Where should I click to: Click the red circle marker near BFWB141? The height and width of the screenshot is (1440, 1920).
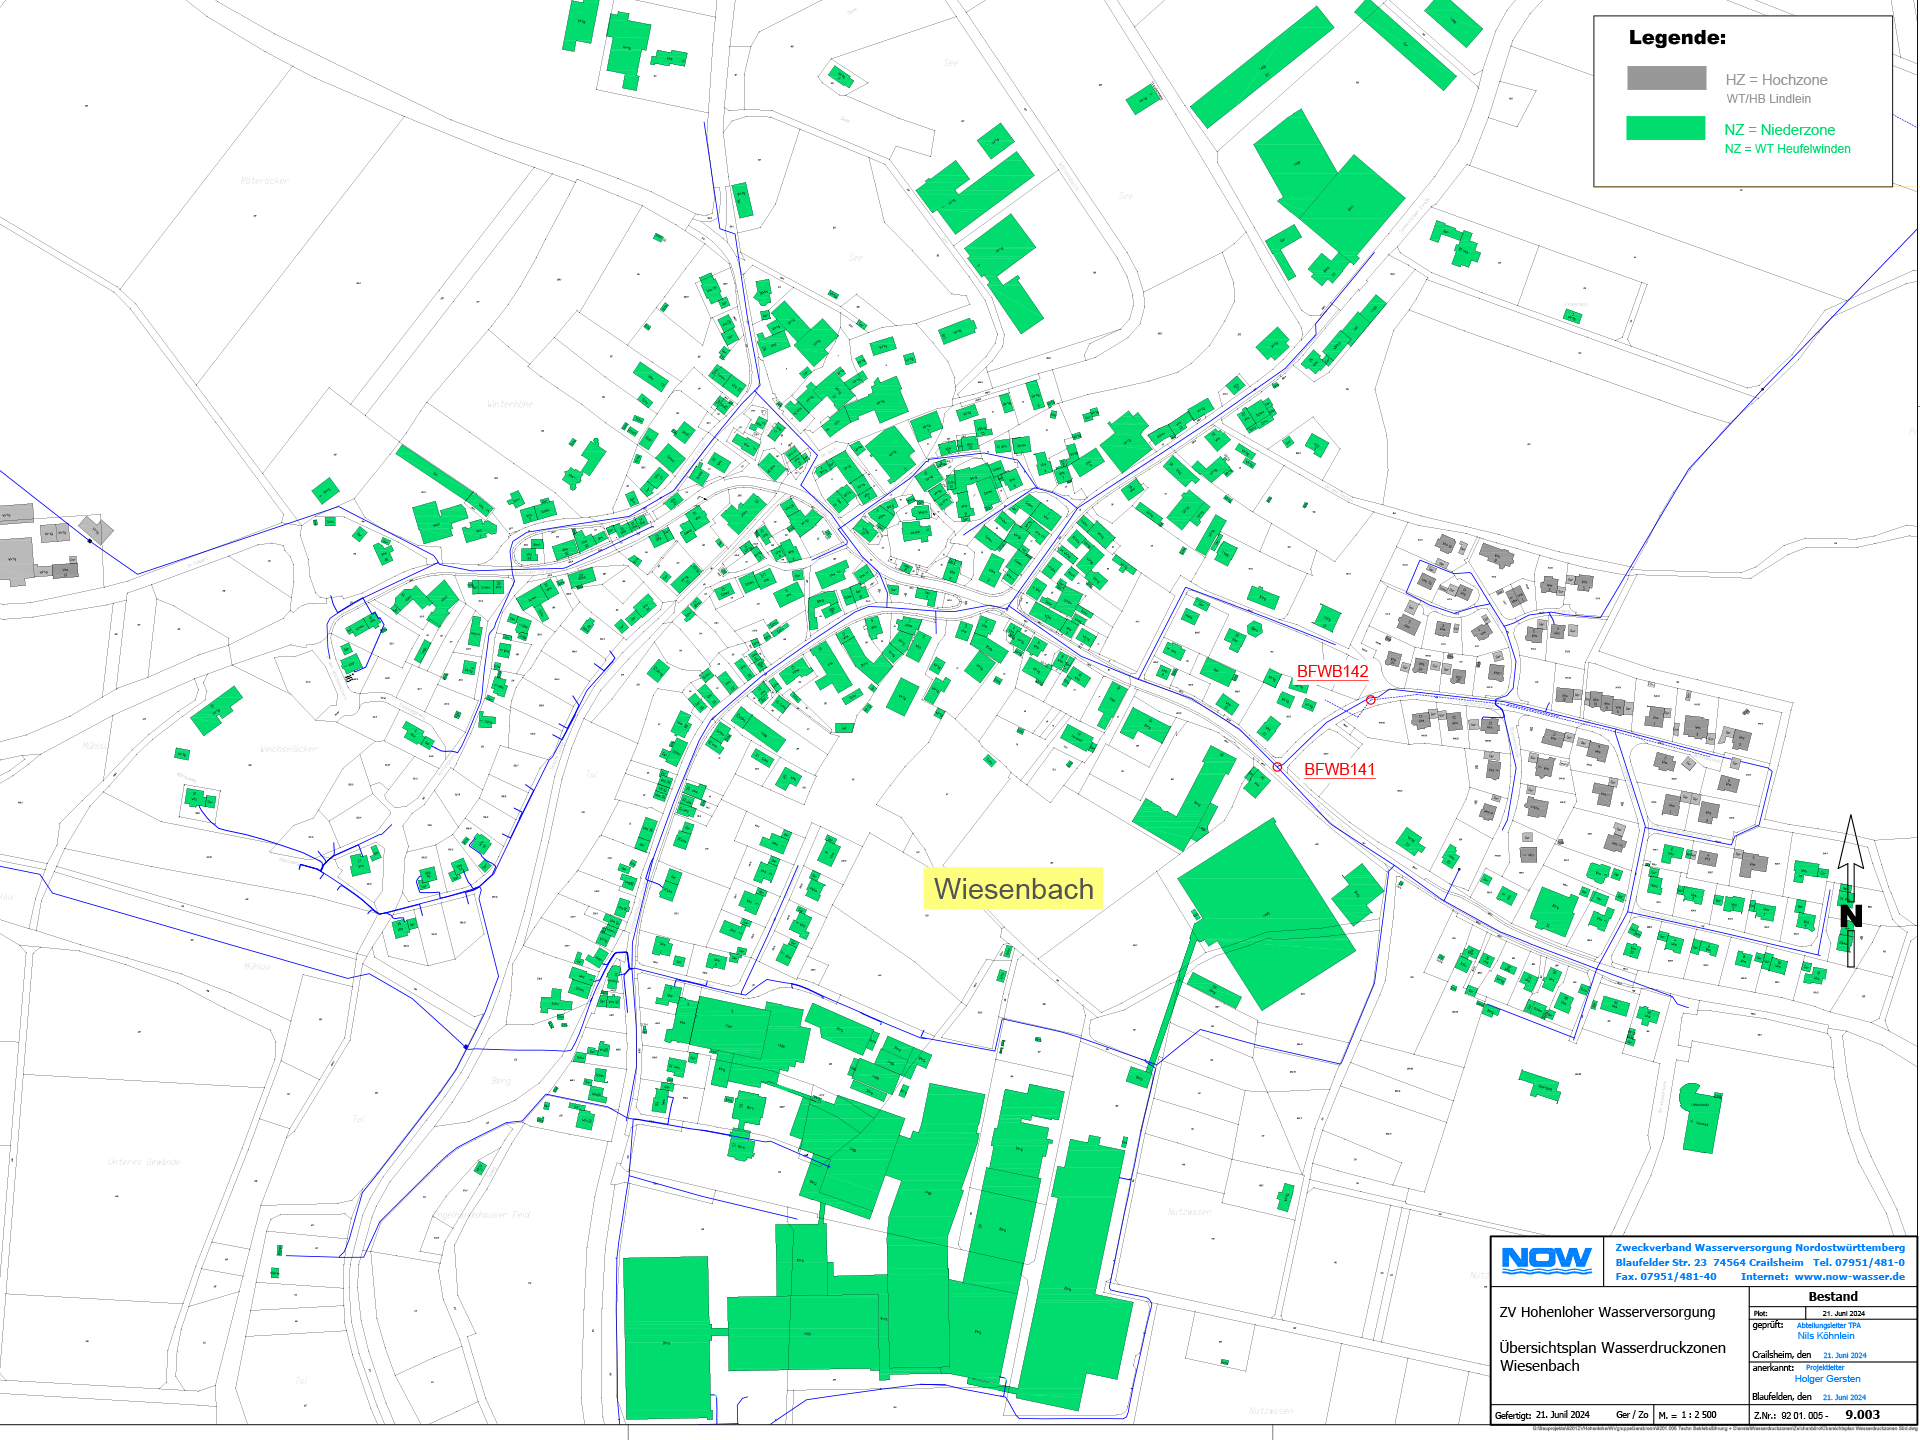coord(1277,767)
